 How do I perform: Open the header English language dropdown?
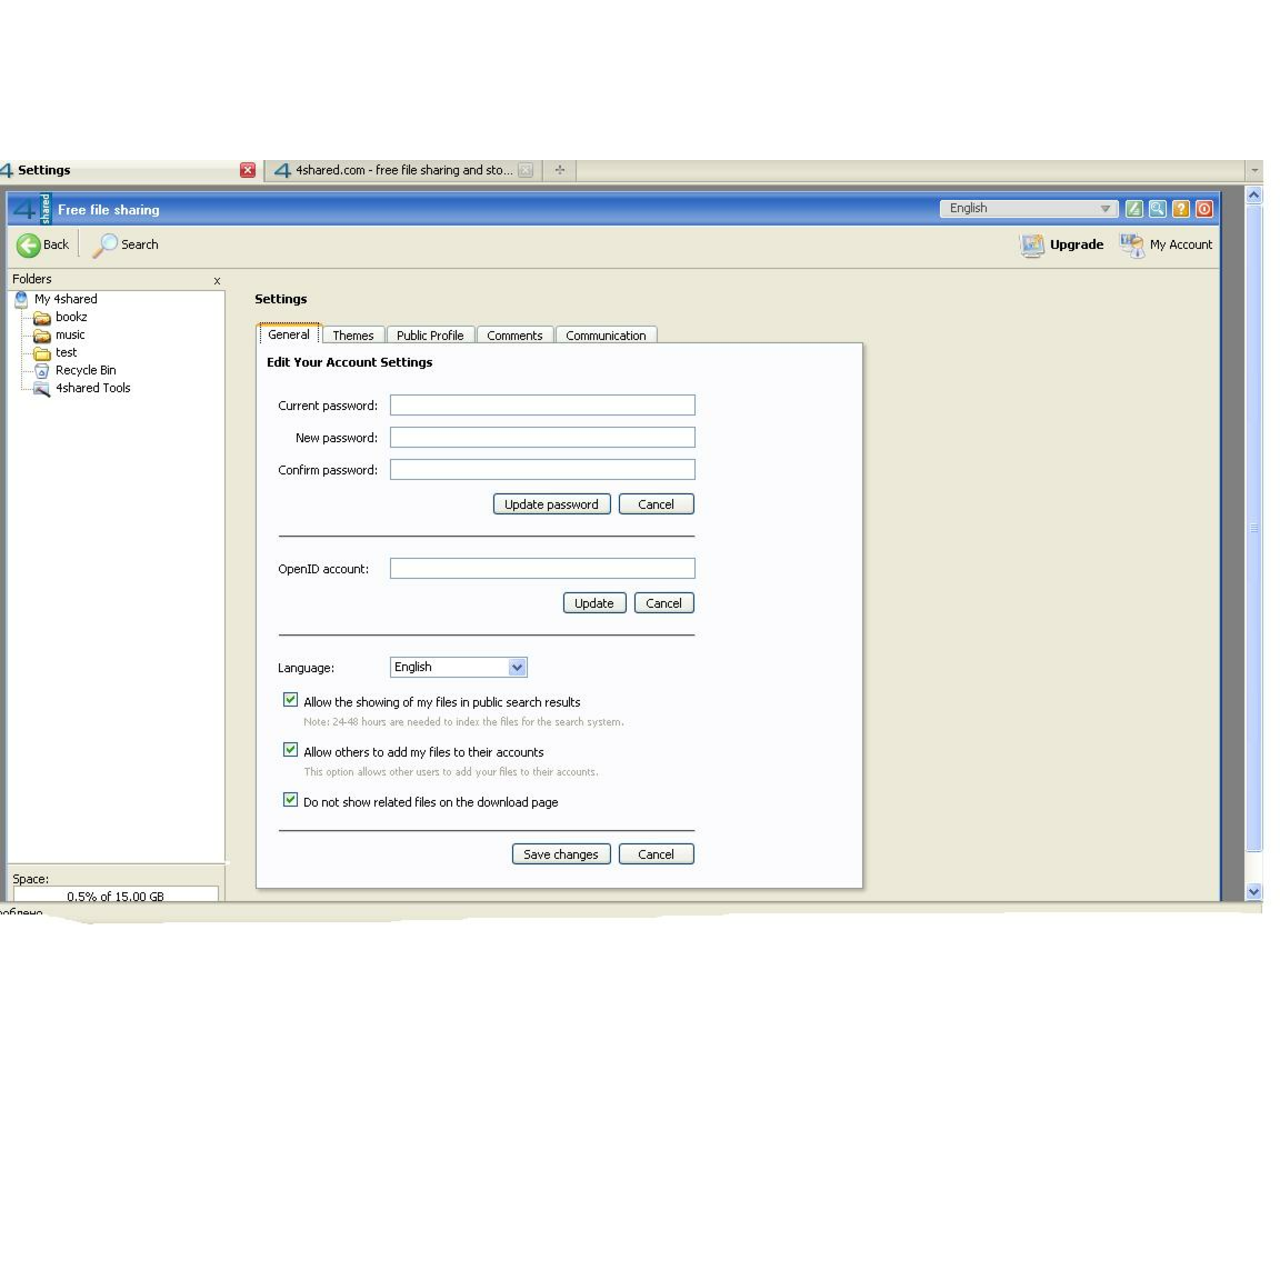[1028, 208]
